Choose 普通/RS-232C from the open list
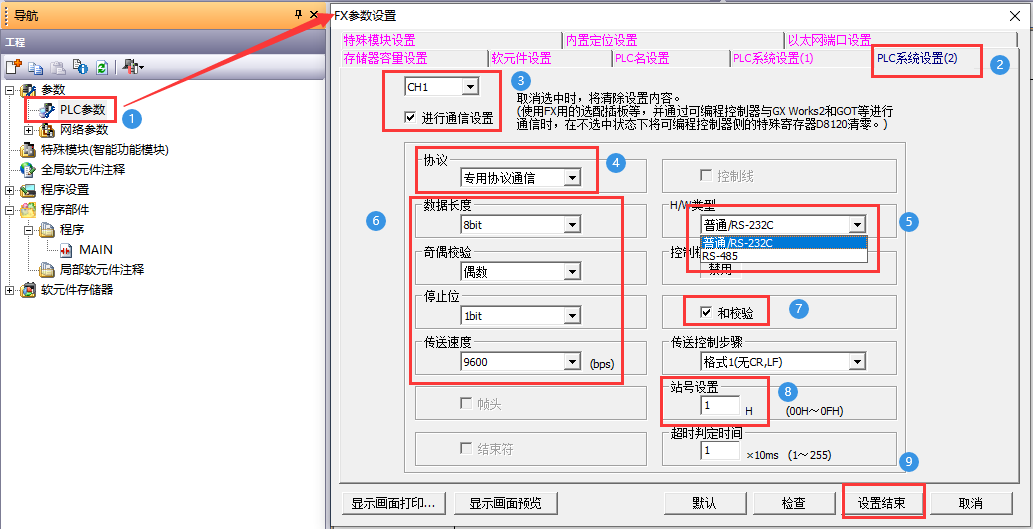This screenshot has width=1033, height=529. click(x=783, y=242)
